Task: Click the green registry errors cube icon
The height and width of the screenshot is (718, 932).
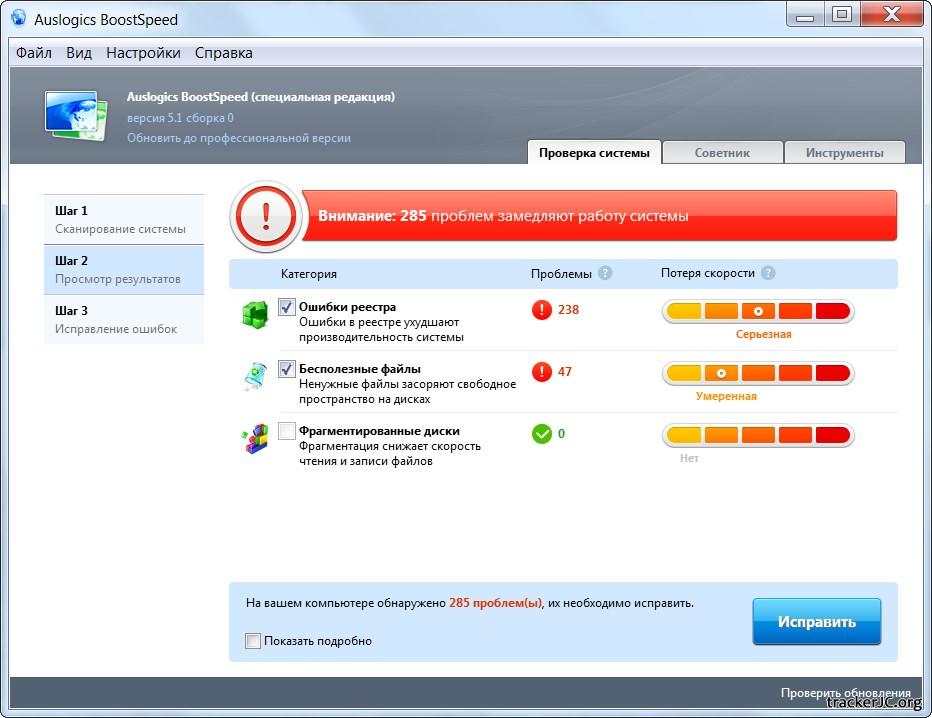Action: click(254, 315)
